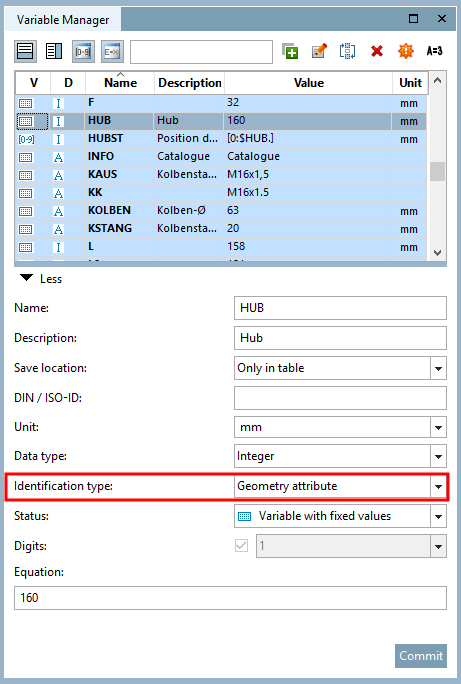The width and height of the screenshot is (461, 684).
Task: Click the Commit button
Action: pyautogui.click(x=421, y=656)
